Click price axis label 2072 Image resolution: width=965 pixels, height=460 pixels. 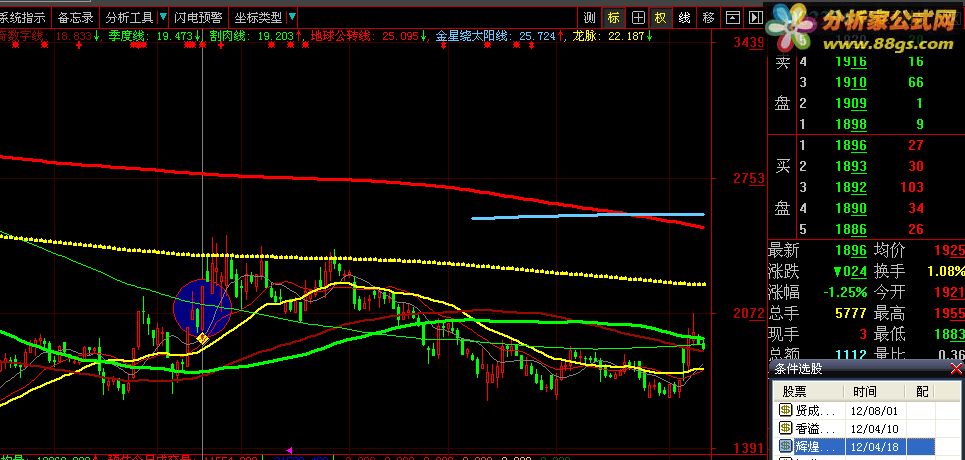tap(748, 313)
